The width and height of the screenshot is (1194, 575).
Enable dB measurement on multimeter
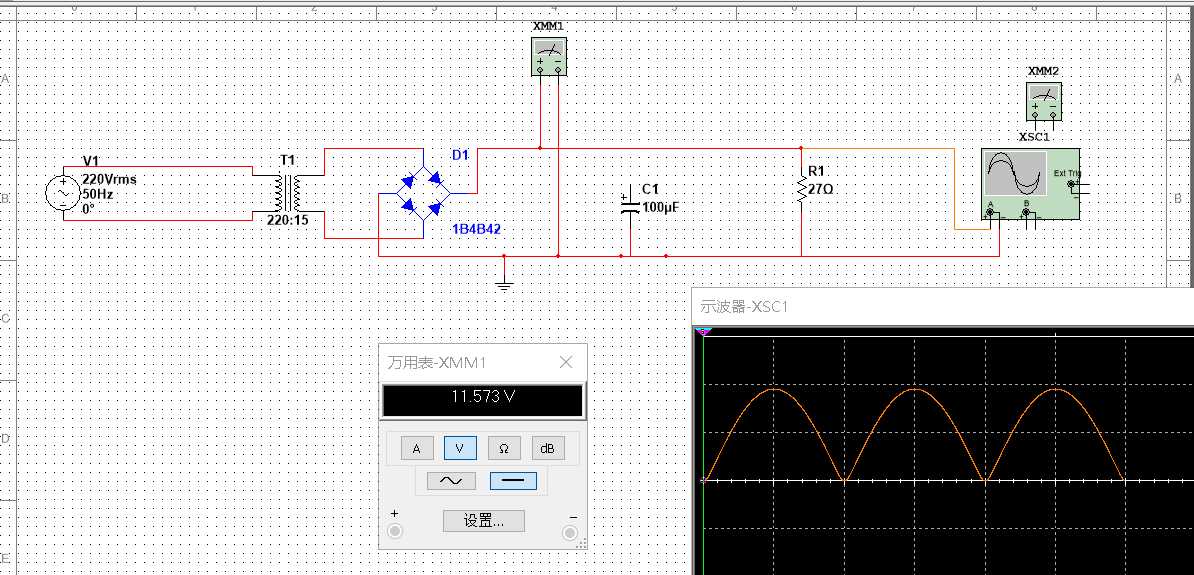pos(548,449)
